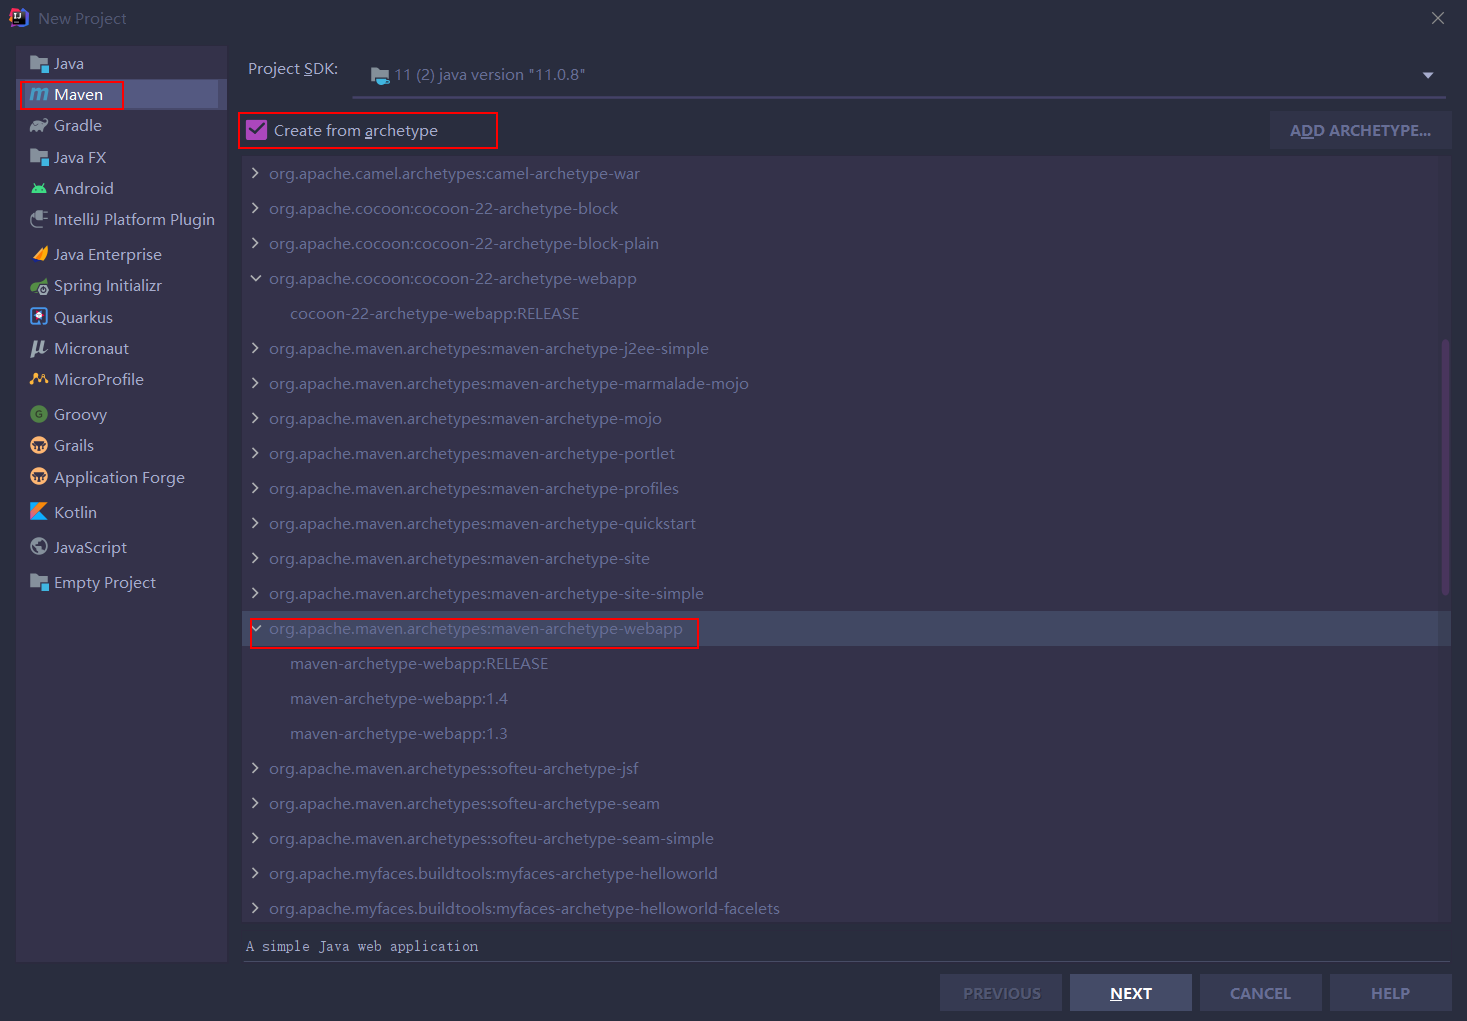Choose the Groovy green icon
Screen dimensions: 1467x1021
click(39, 414)
